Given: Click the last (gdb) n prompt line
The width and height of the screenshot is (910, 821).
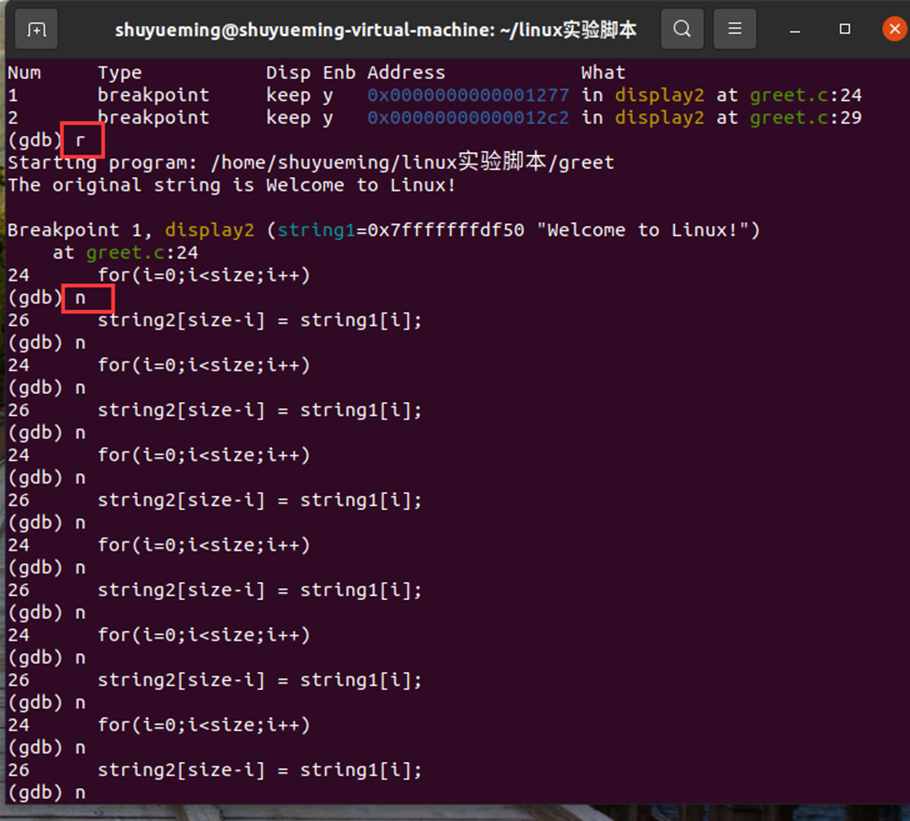Looking at the screenshot, I should click(46, 793).
